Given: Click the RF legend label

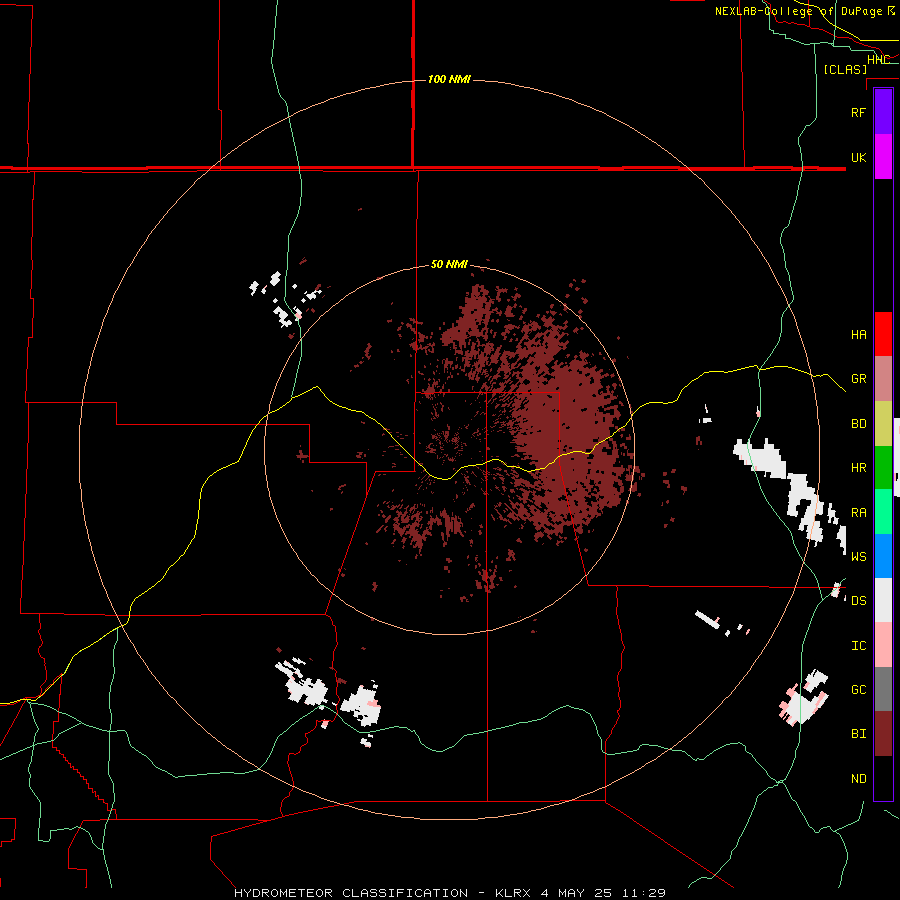Looking at the screenshot, I should (x=858, y=112).
